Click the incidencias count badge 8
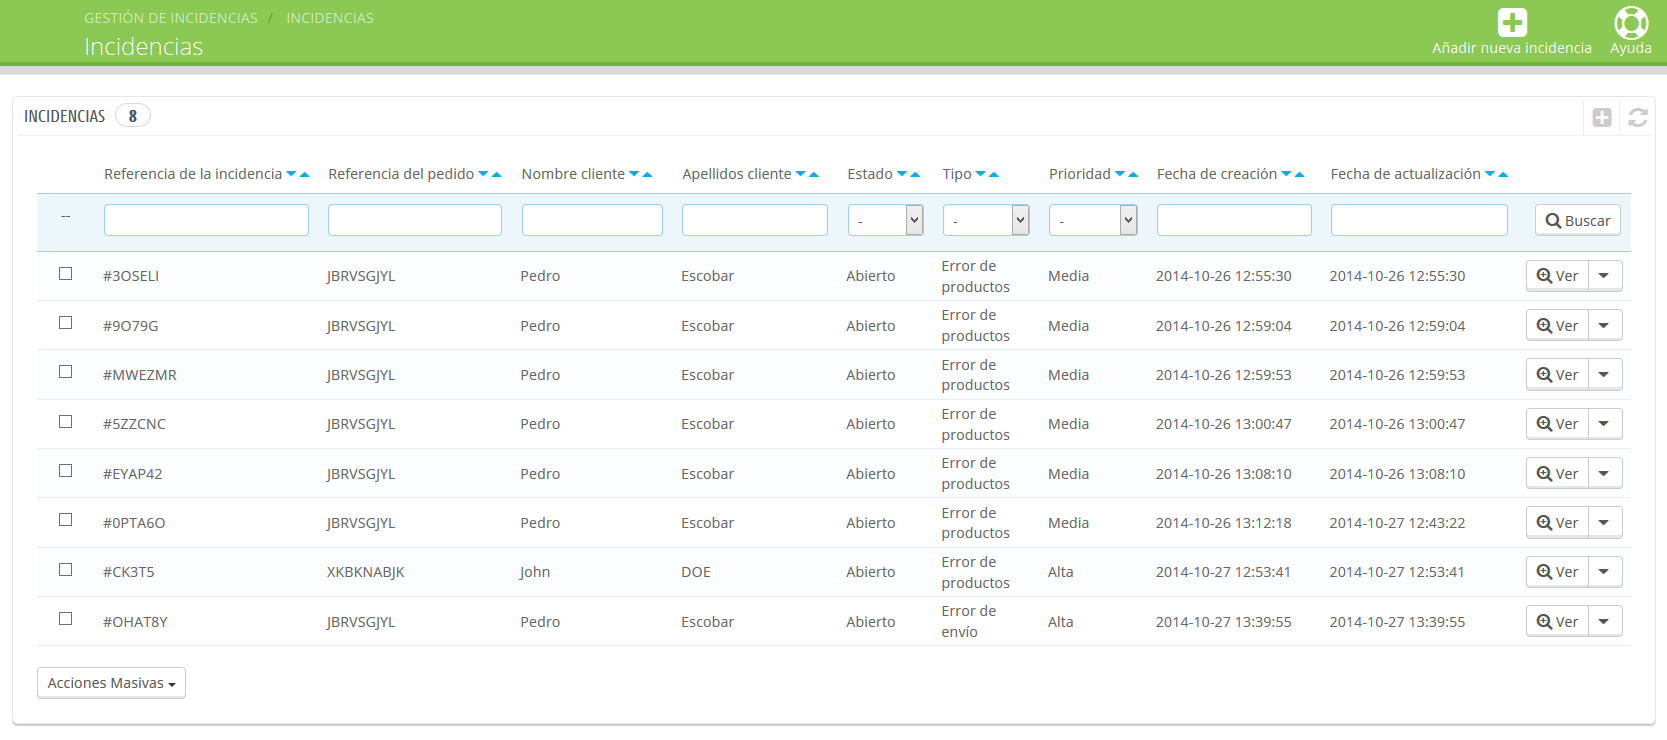 [x=133, y=116]
